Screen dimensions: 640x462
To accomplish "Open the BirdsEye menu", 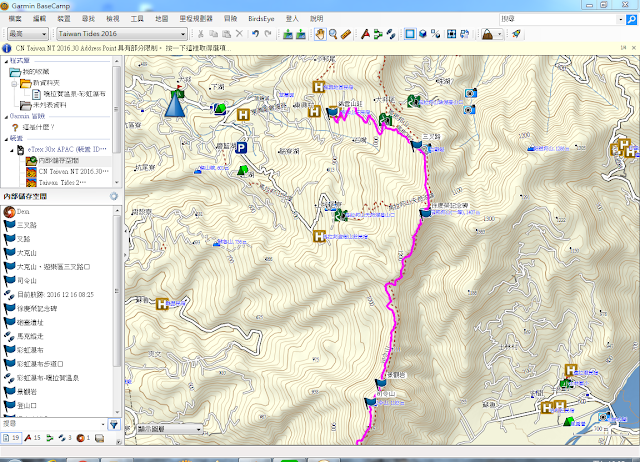I will pyautogui.click(x=261, y=19).
